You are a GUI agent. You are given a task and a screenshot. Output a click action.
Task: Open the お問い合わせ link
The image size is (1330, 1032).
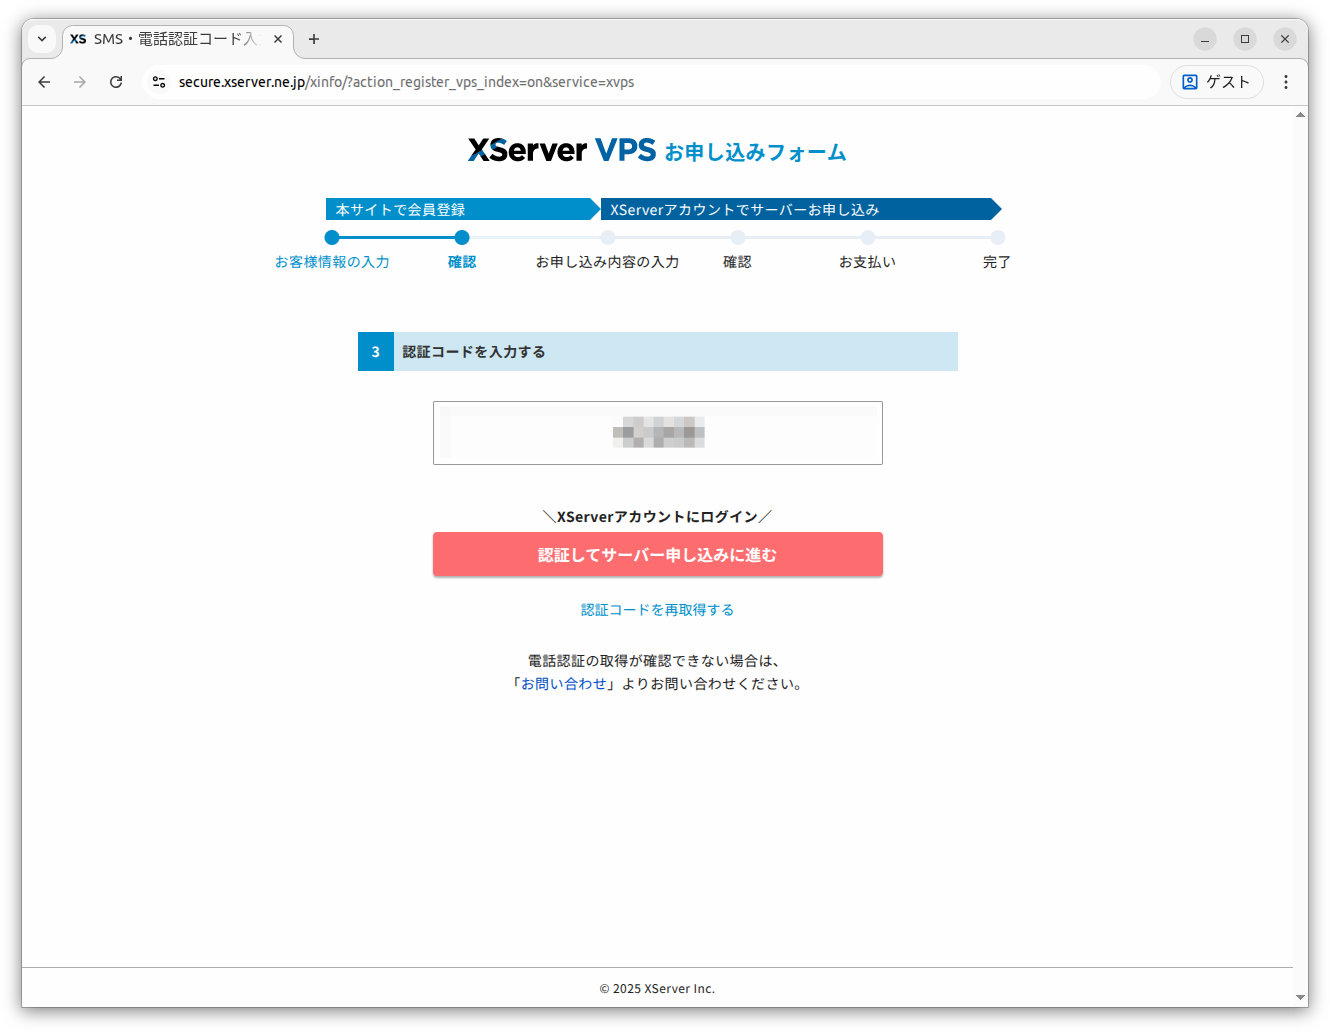[563, 683]
